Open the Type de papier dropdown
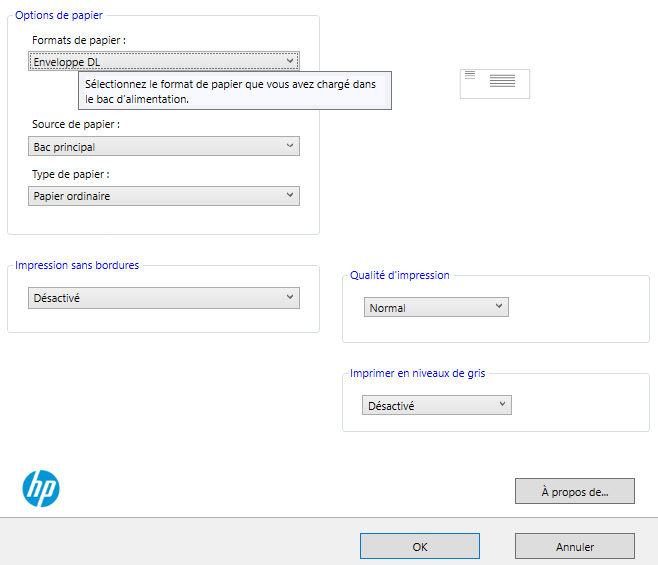Viewport: 658px width, 565px height. click(x=164, y=196)
